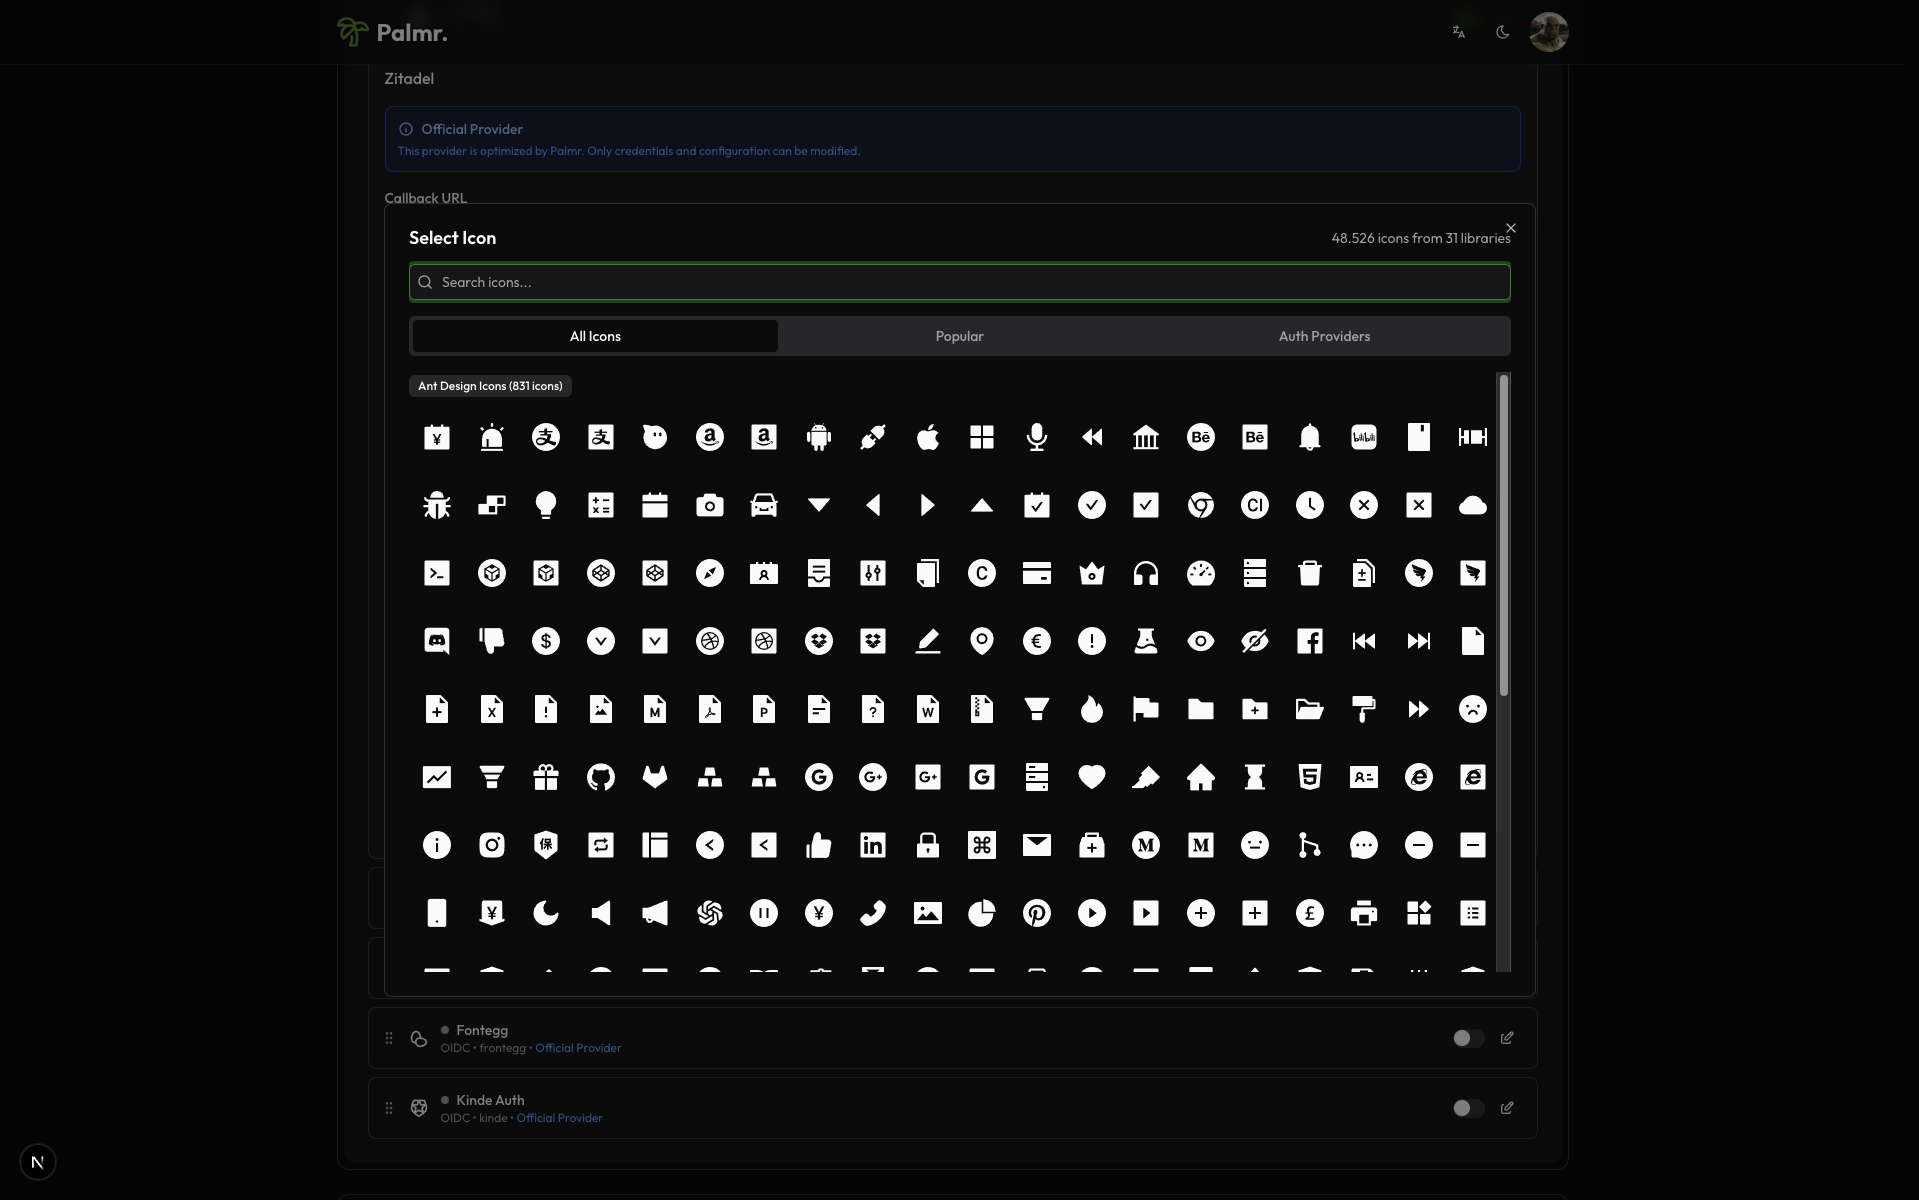Choose the gift box icon
Screen dimensions: 1919x1200
[x=546, y=777]
